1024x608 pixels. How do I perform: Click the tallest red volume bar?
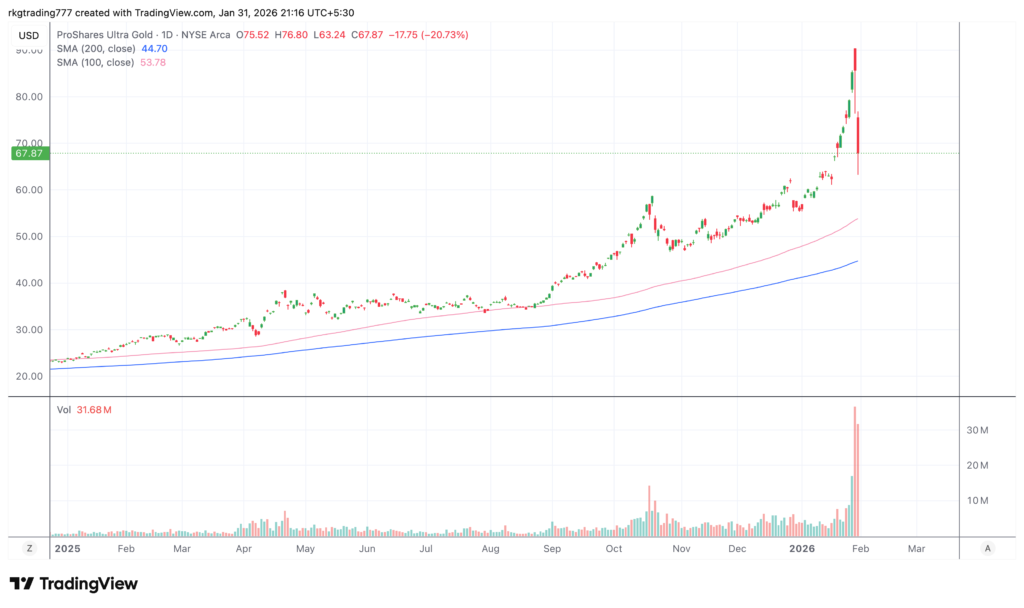point(855,470)
